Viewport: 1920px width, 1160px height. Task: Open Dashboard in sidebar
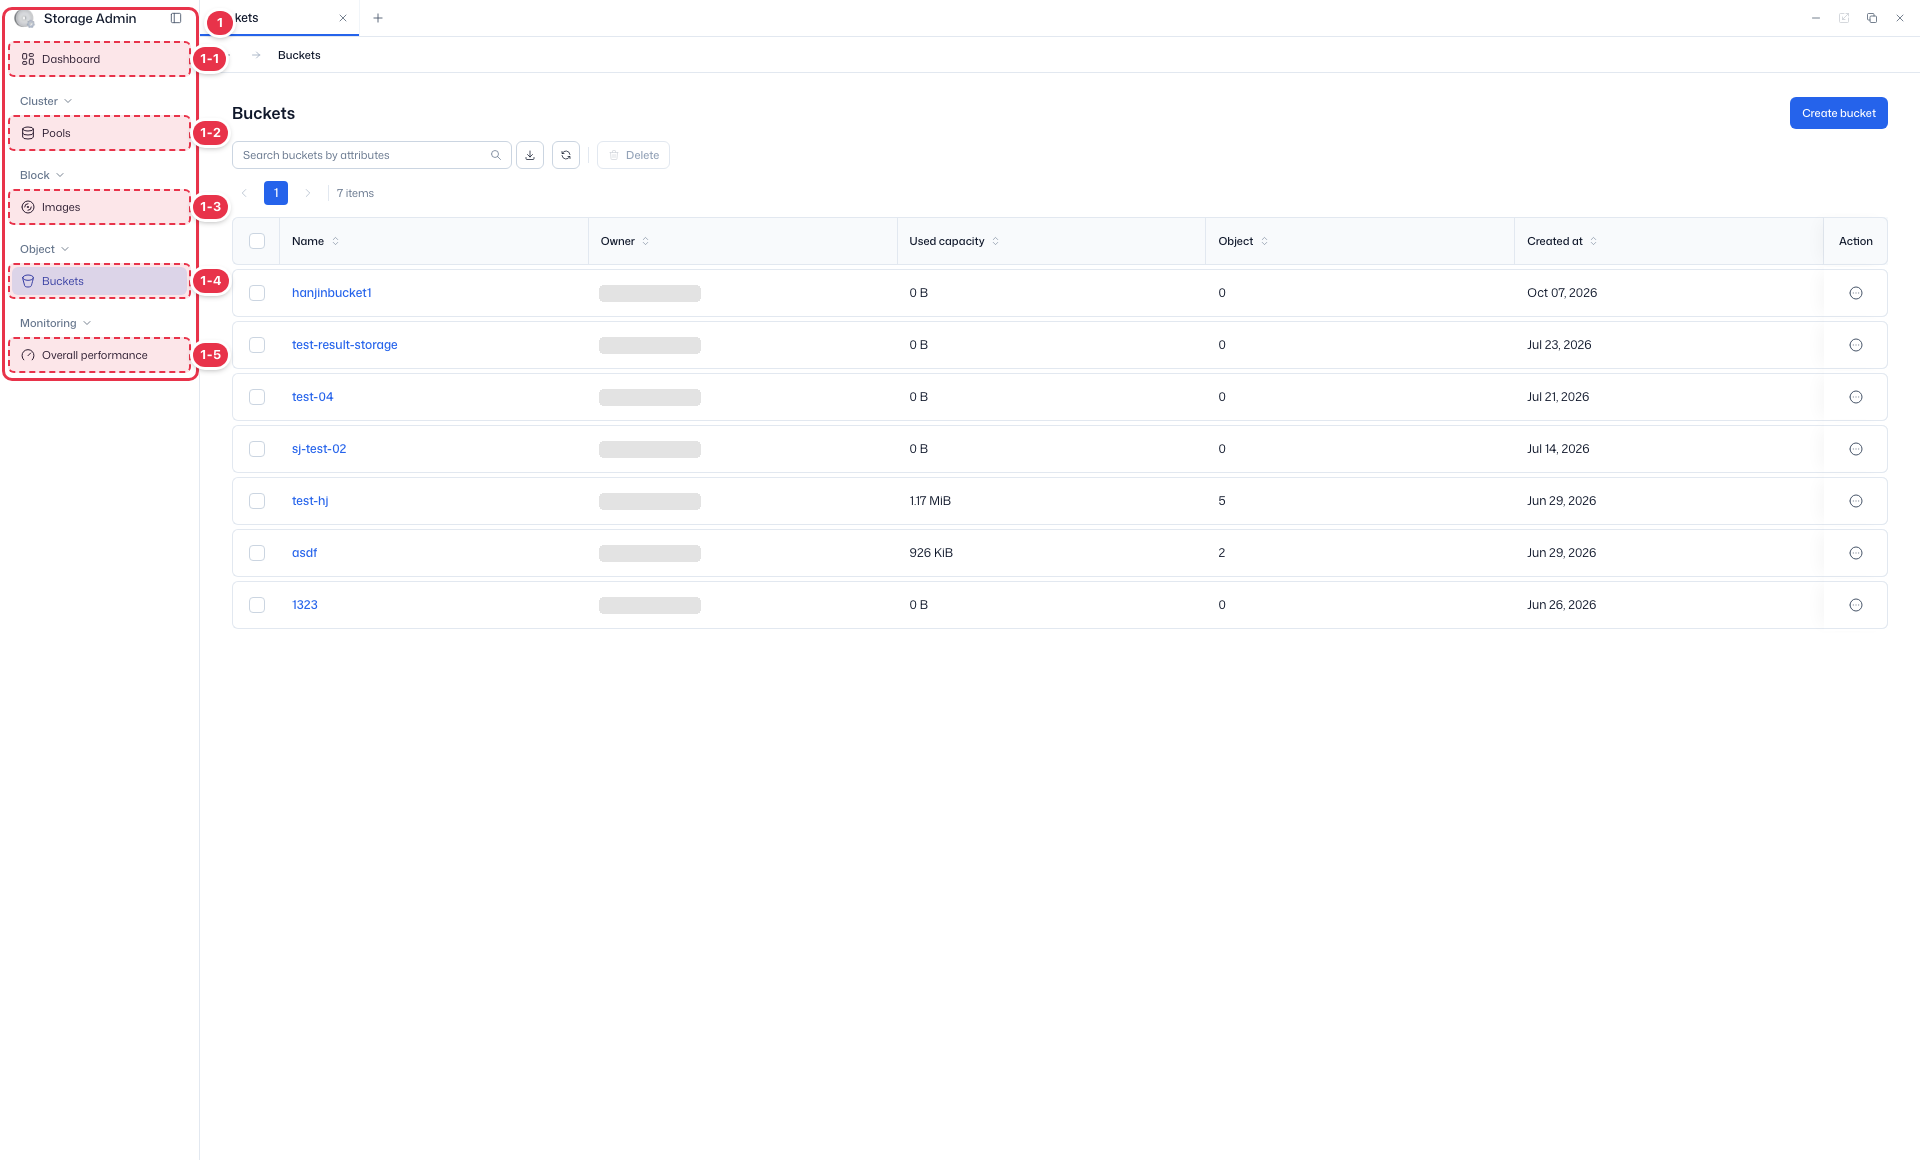pyautogui.click(x=100, y=59)
